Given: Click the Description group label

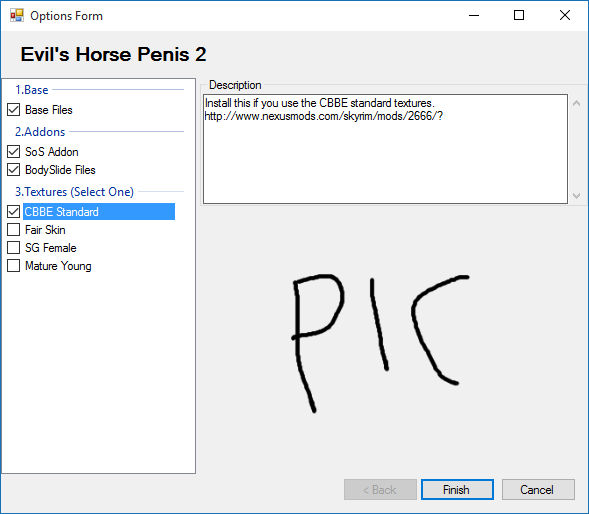Looking at the screenshot, I should [x=235, y=85].
